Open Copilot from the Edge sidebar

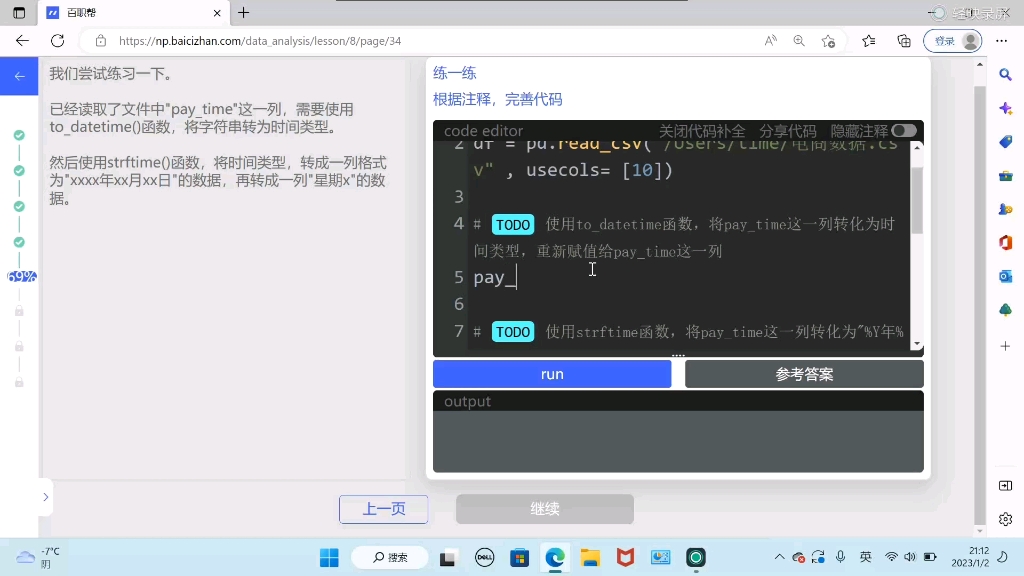[1005, 108]
